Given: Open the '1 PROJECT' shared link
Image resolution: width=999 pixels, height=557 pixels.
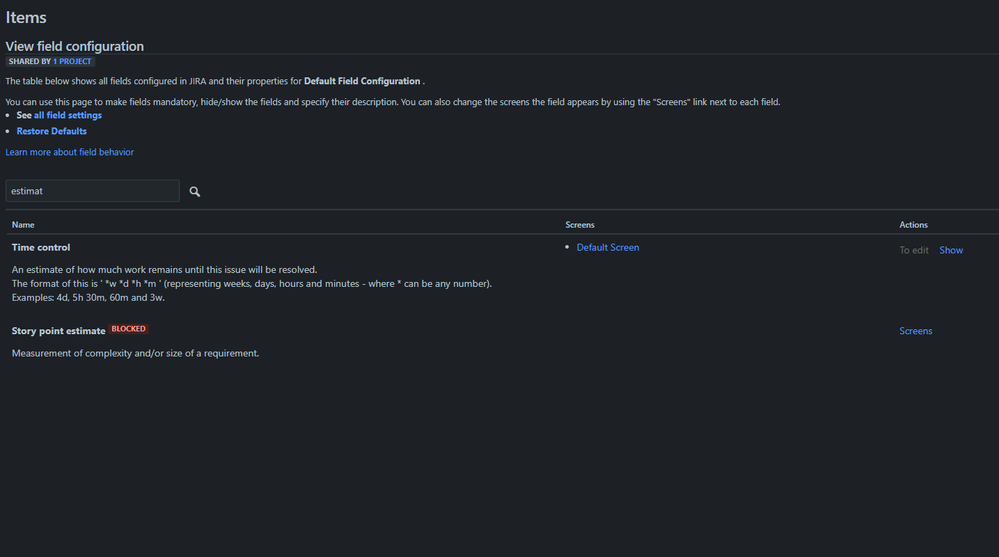Looking at the screenshot, I should (72, 61).
